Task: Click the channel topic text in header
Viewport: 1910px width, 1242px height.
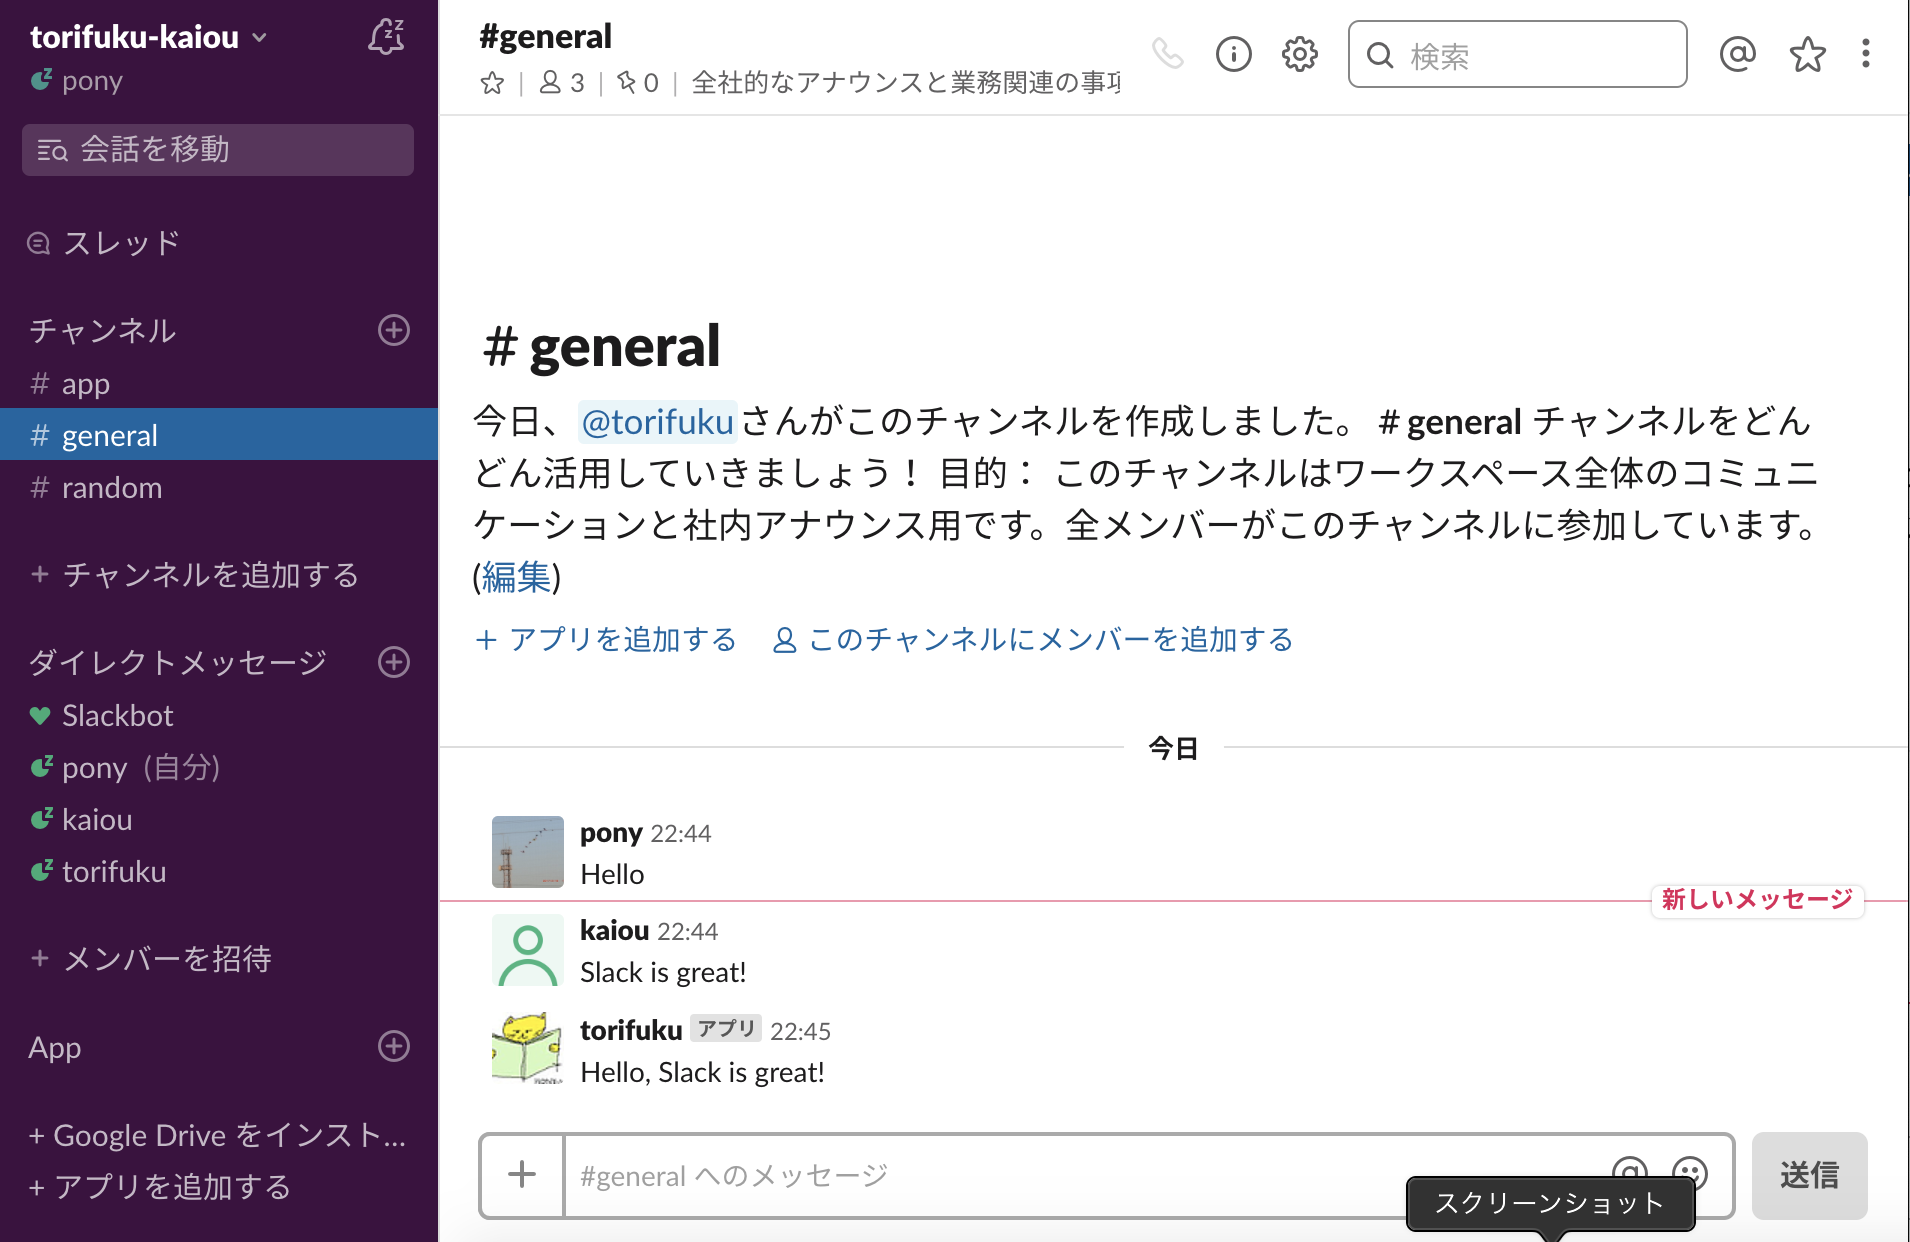Action: coord(905,83)
